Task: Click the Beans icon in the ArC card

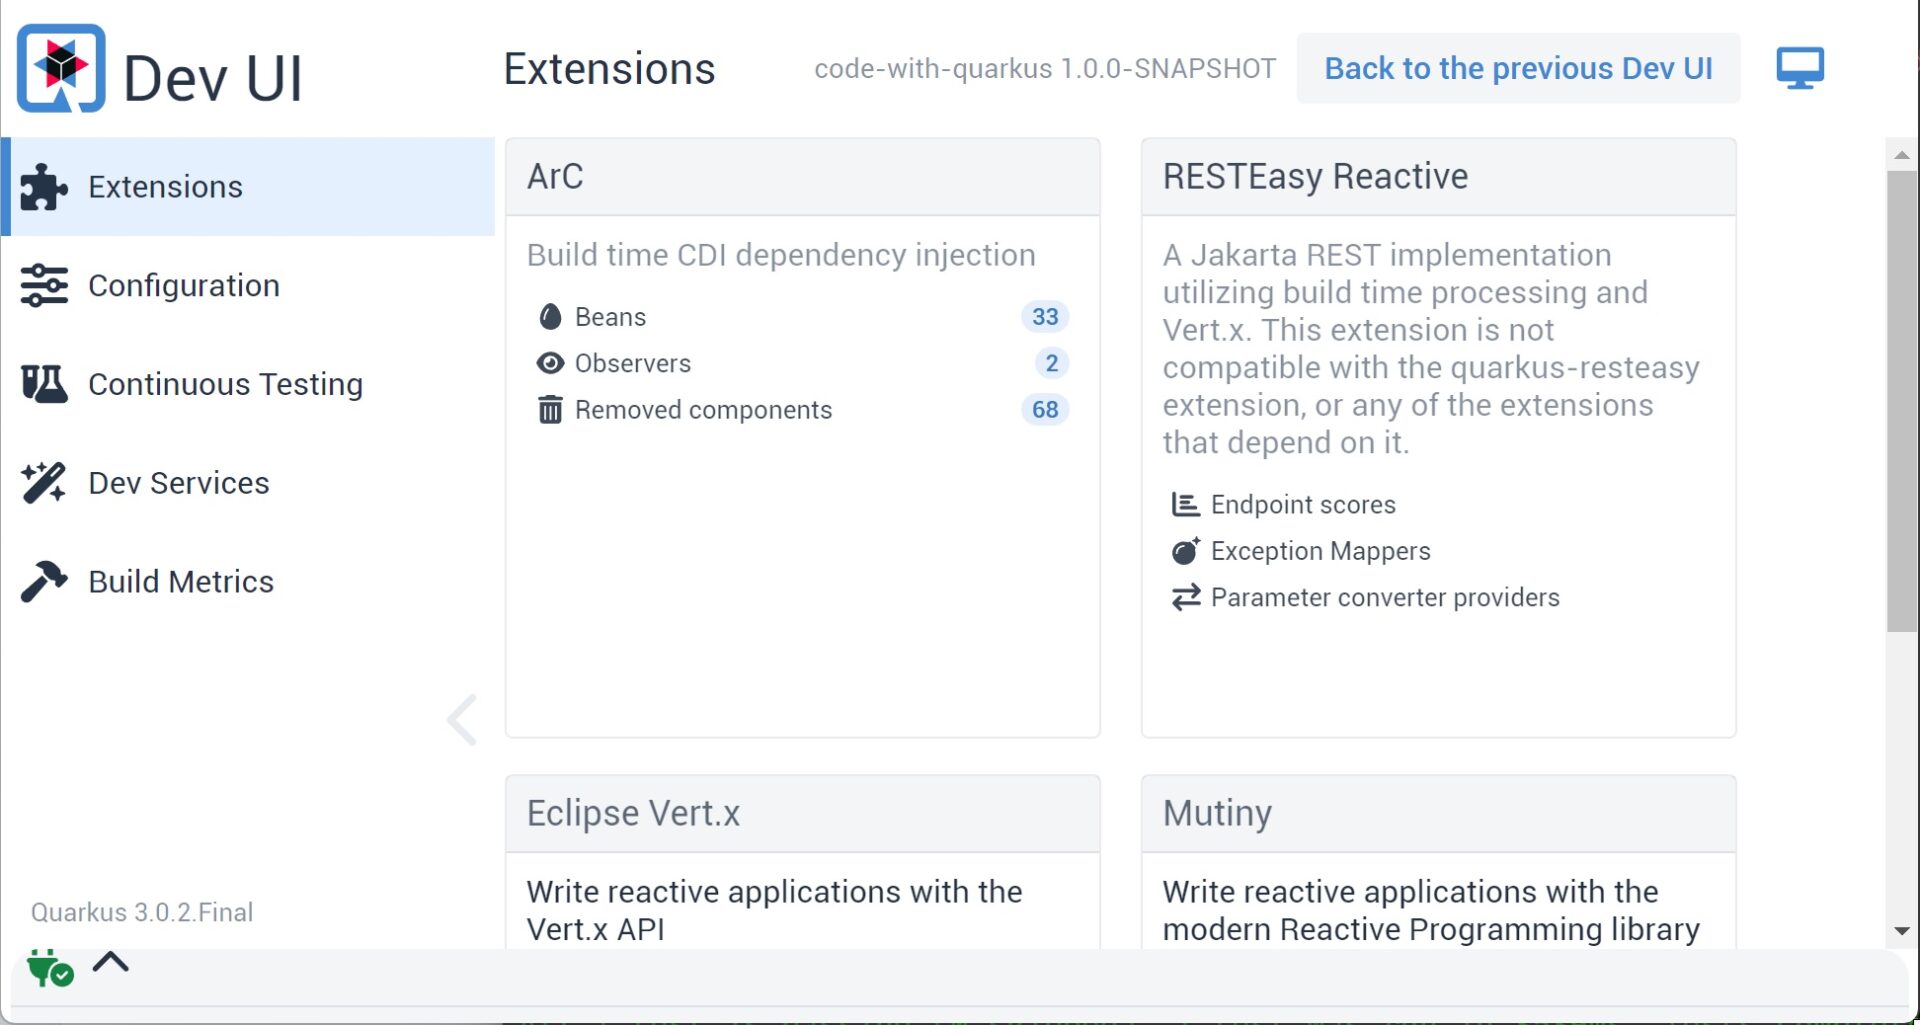Action: [550, 316]
